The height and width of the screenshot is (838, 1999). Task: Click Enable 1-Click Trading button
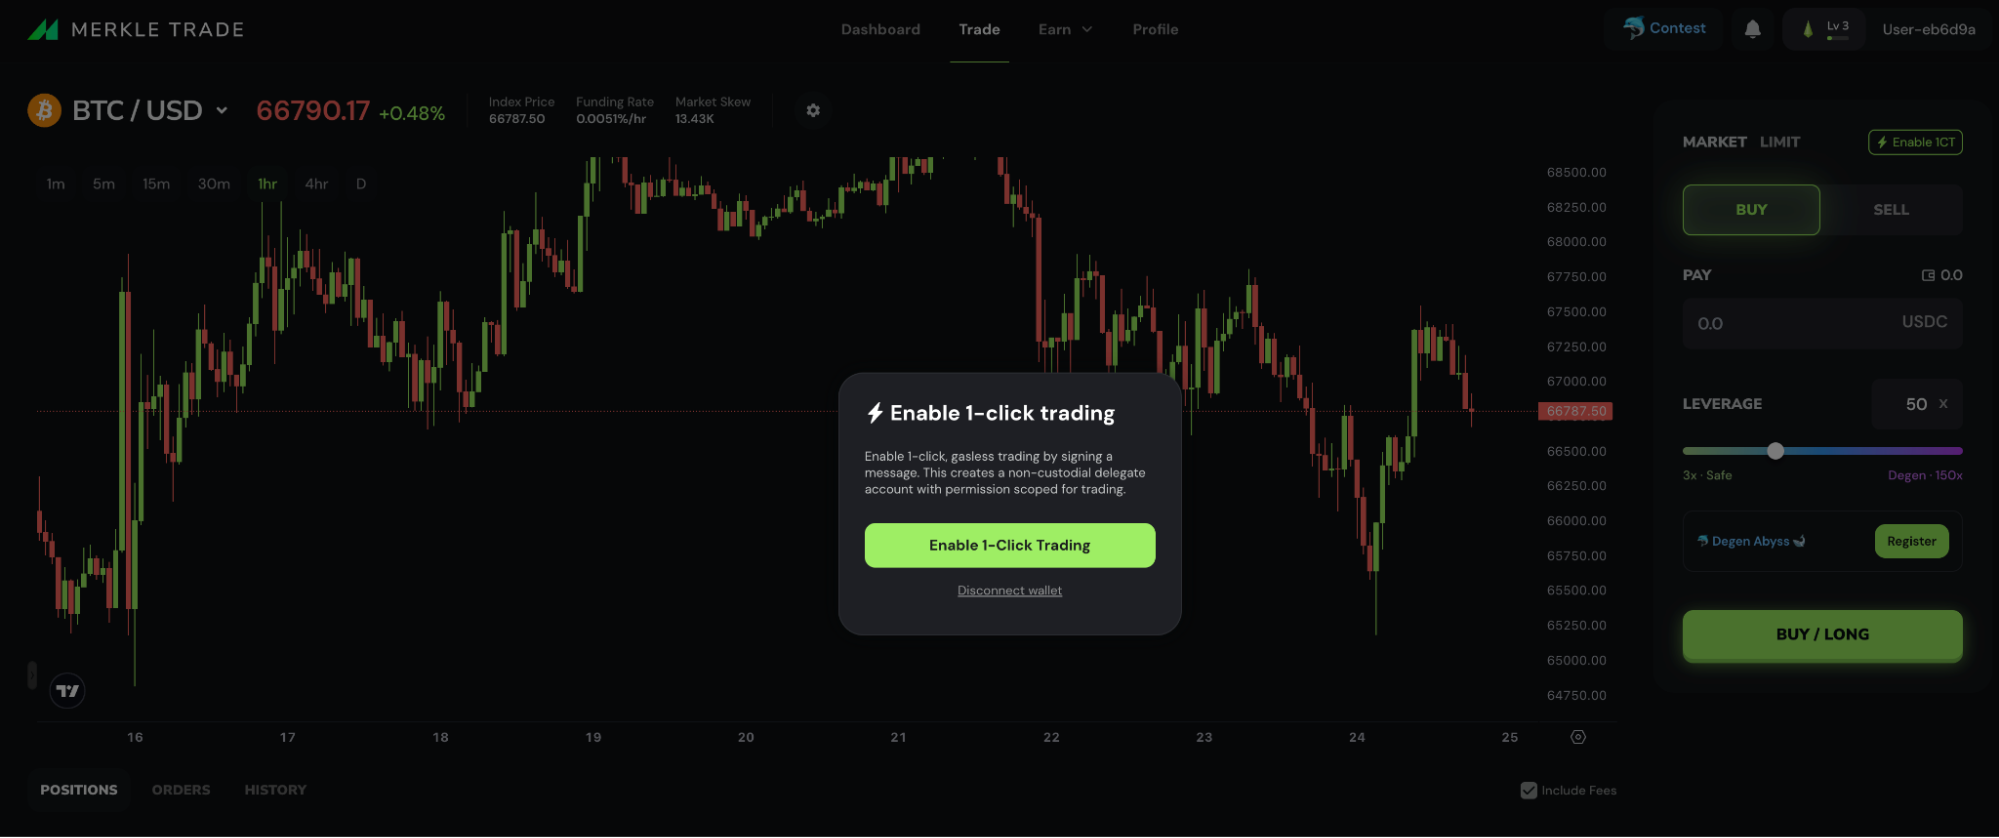point(1010,545)
